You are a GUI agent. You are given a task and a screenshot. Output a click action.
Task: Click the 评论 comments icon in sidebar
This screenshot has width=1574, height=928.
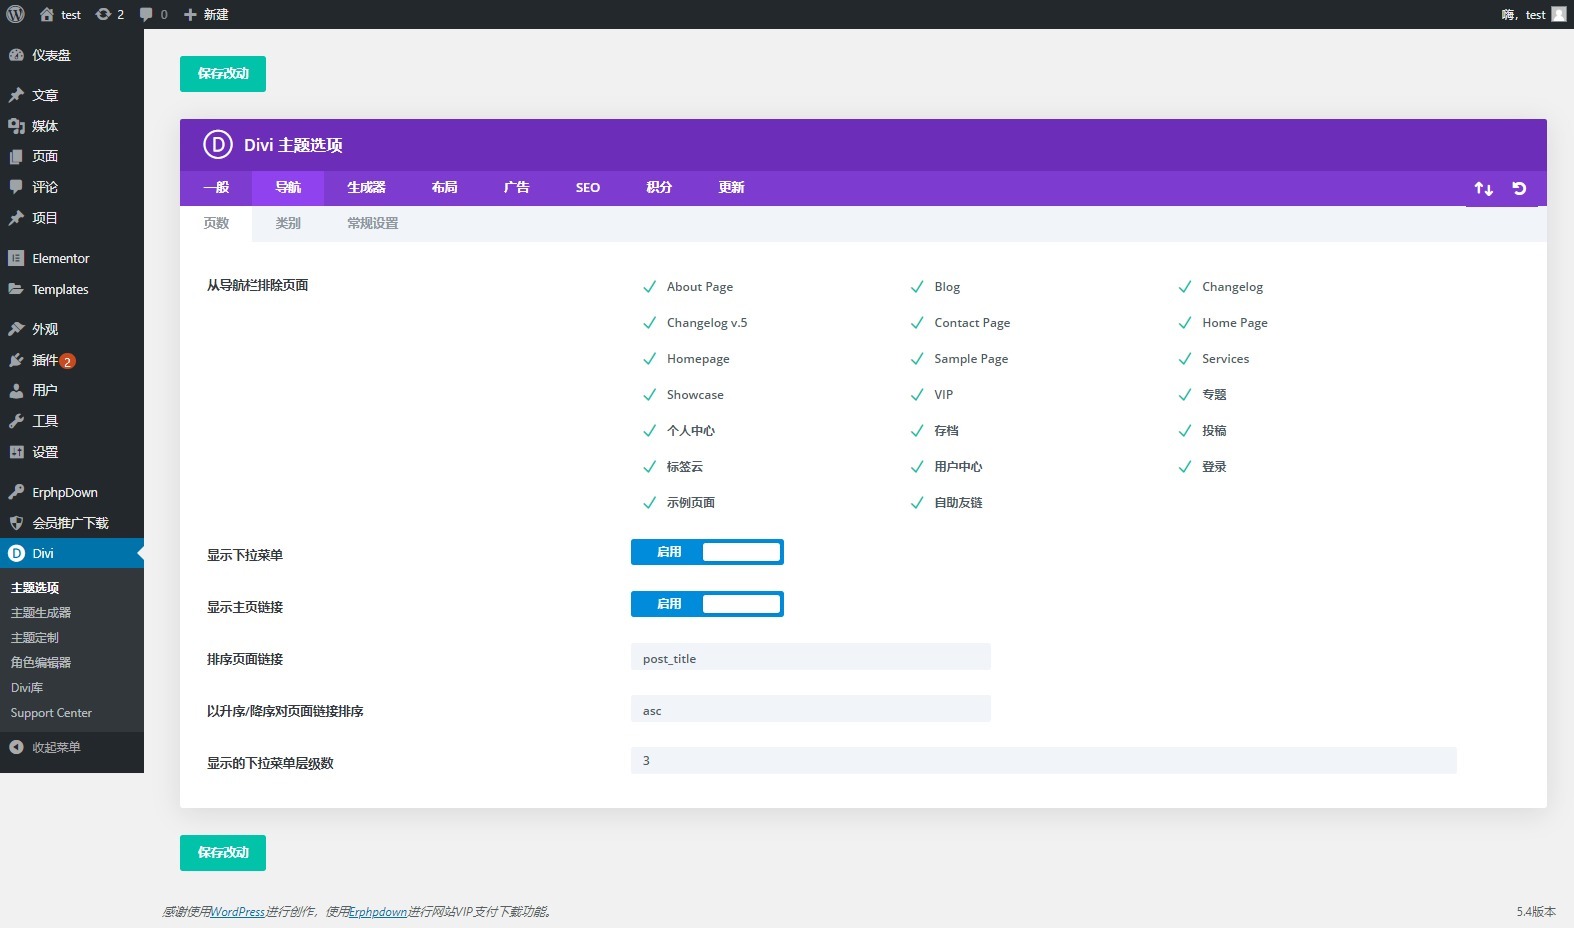tap(16, 187)
